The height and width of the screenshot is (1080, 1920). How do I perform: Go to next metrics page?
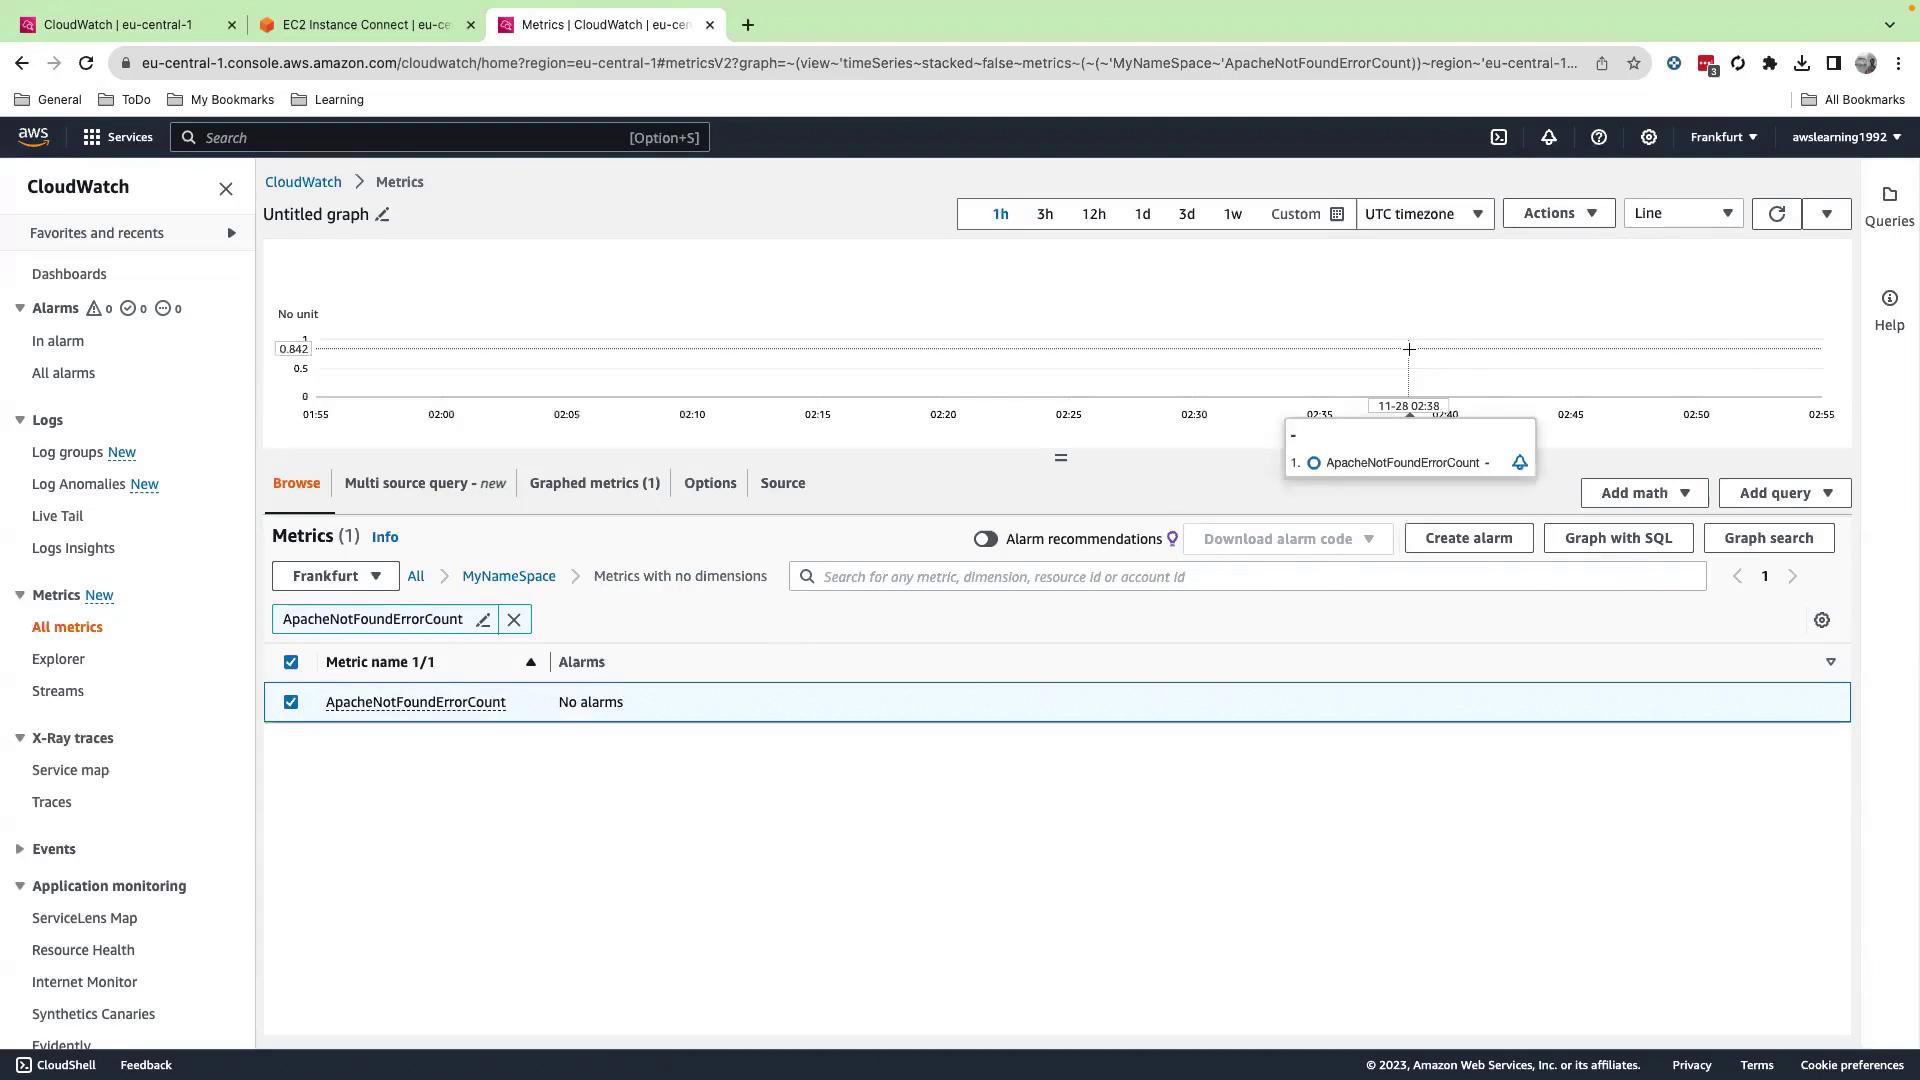1792,576
